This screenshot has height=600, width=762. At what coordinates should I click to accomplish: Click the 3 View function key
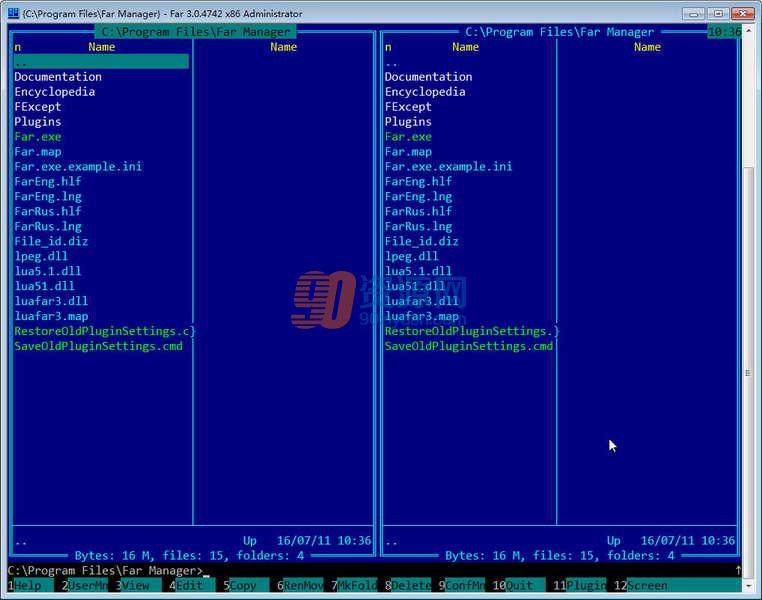click(x=139, y=585)
